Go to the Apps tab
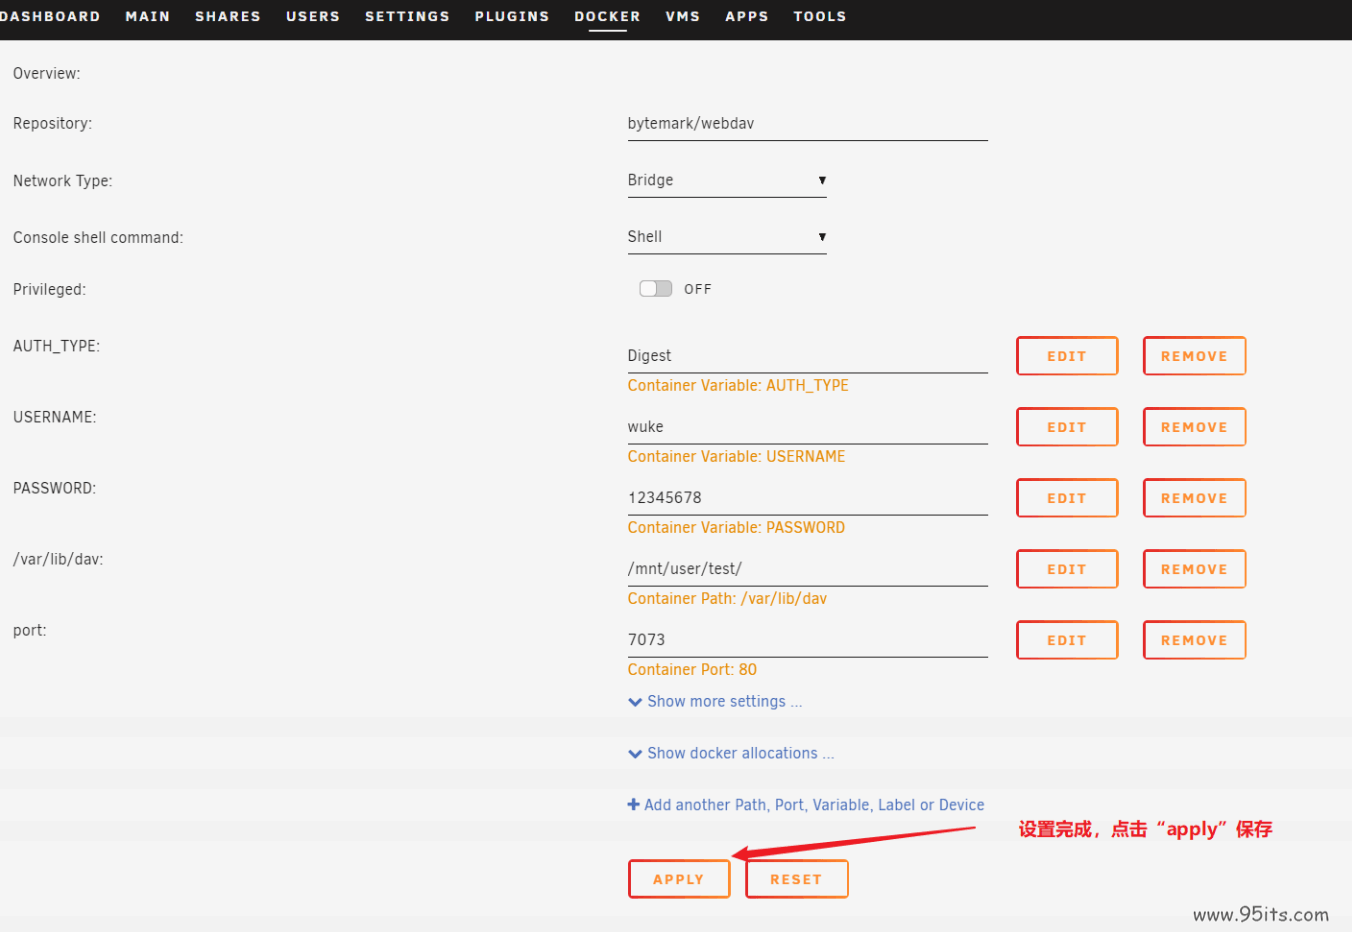Screen dimensions: 1352x932 point(747,16)
